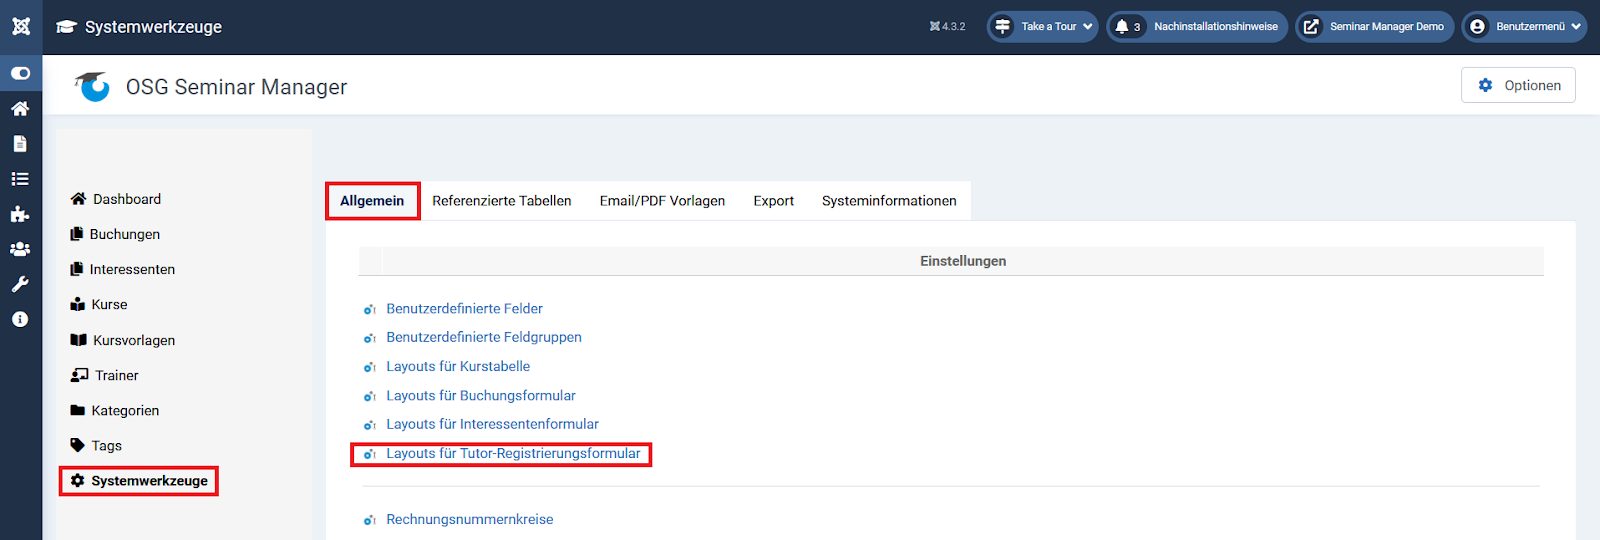This screenshot has height=540, width=1600.
Task: Open Layouts für Kurstabelle link
Action: [x=458, y=366]
